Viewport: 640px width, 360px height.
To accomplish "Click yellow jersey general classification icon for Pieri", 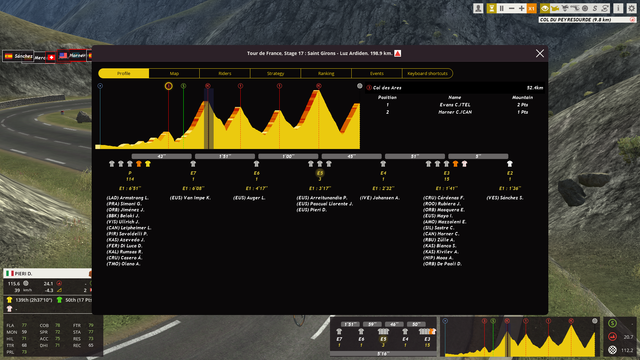I will (9, 300).
